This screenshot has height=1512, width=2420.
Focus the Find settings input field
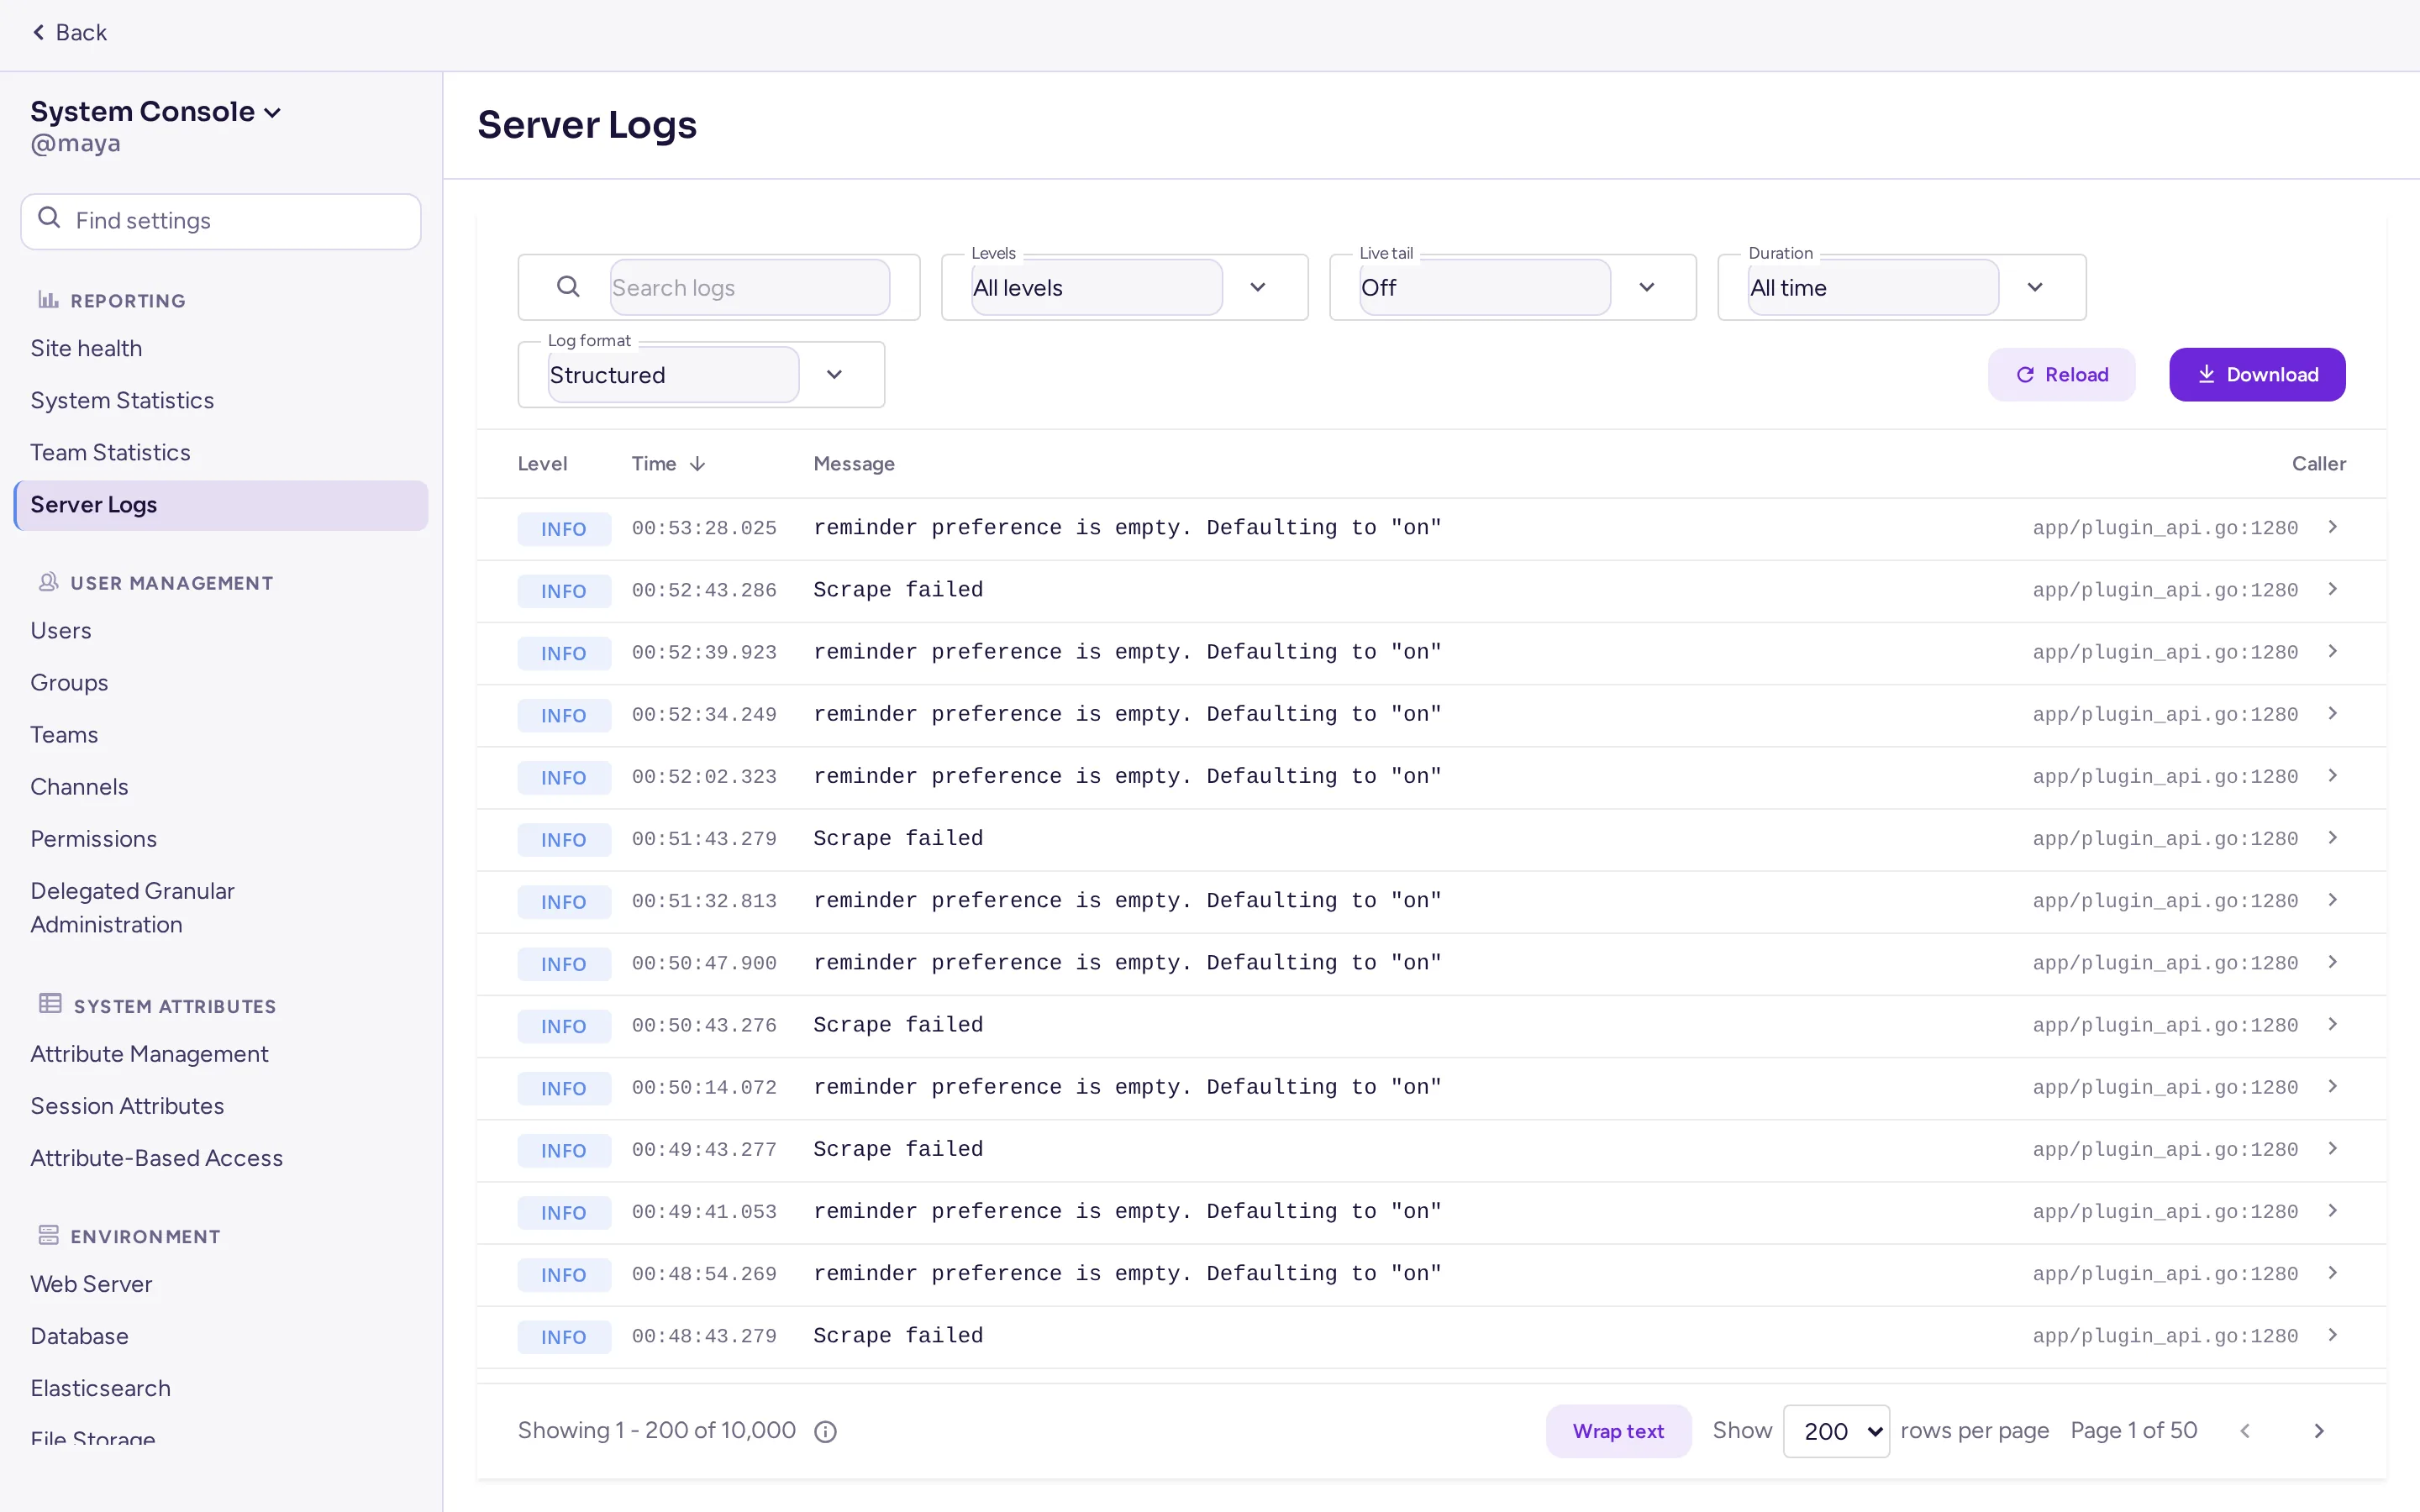pyautogui.click(x=221, y=221)
